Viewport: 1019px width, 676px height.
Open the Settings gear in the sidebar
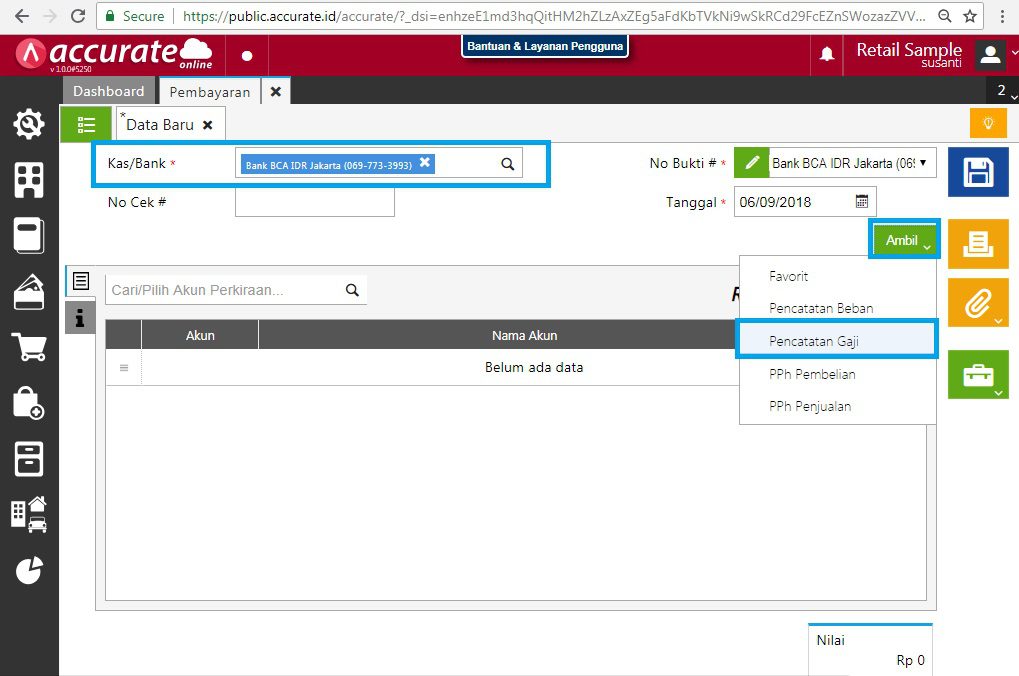pos(29,124)
